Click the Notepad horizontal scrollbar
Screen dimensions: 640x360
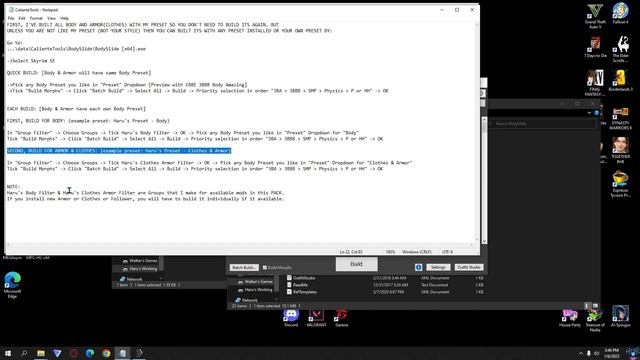[240, 245]
